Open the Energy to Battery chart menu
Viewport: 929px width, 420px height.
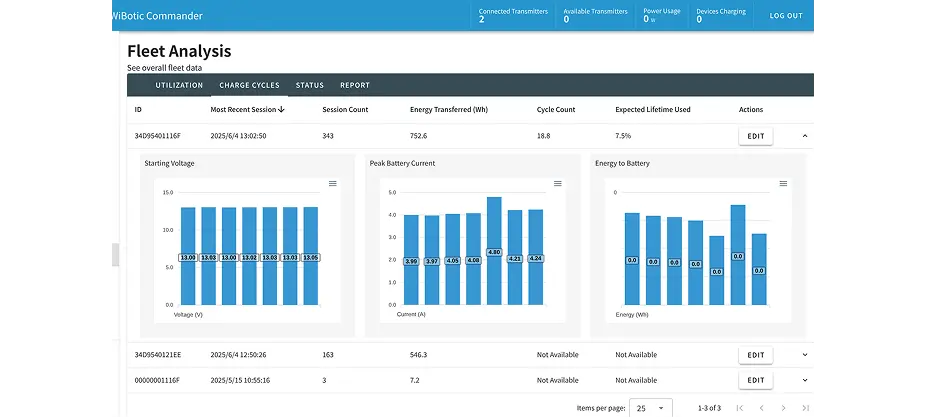[x=783, y=184]
